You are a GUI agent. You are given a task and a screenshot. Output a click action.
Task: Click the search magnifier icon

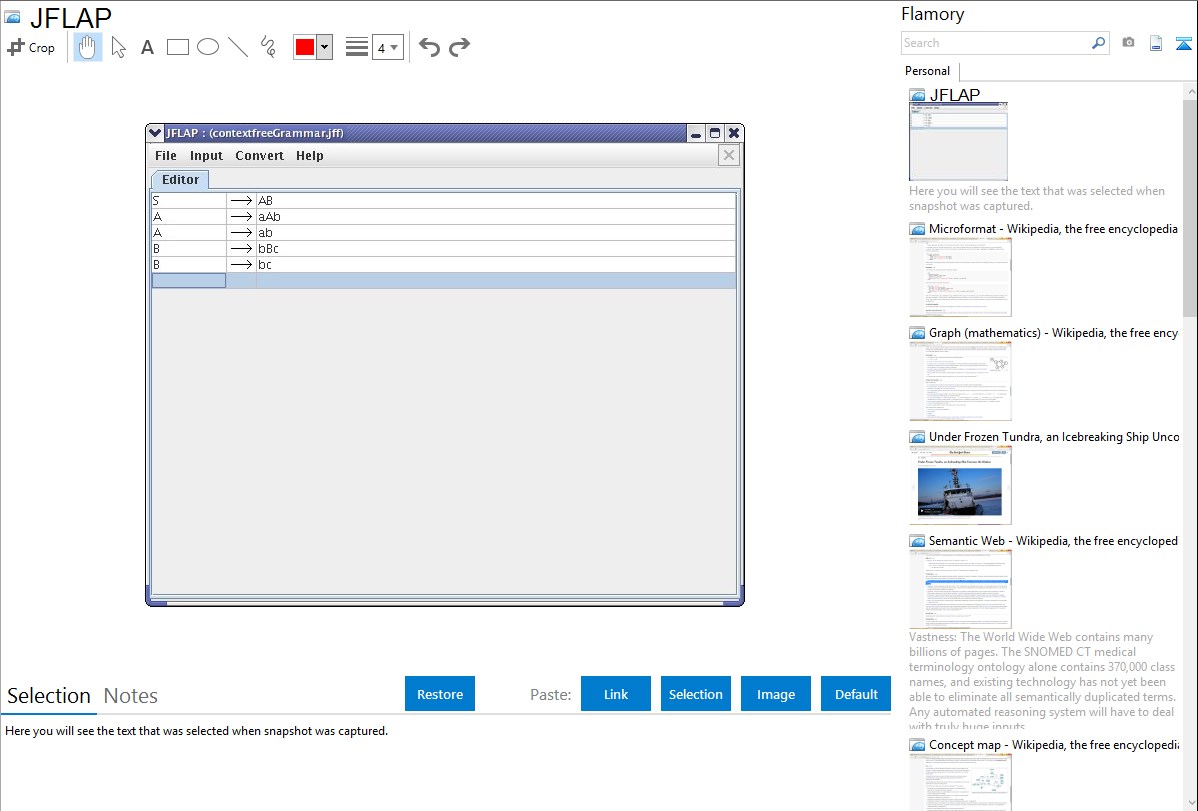1099,43
